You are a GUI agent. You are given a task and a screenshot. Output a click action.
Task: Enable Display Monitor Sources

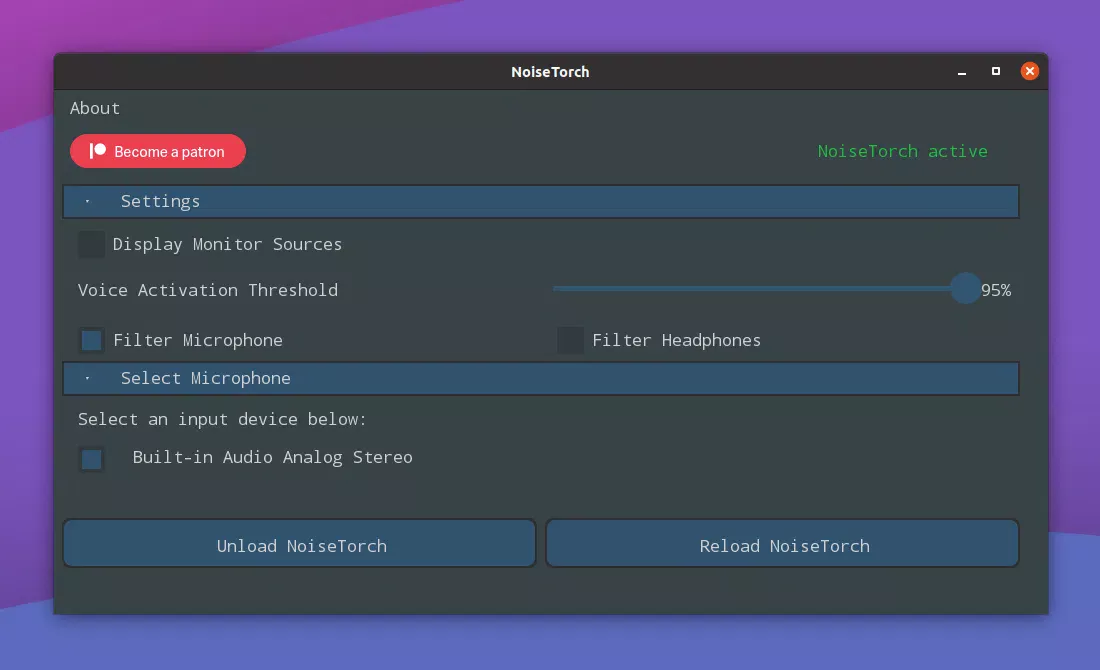coord(91,244)
